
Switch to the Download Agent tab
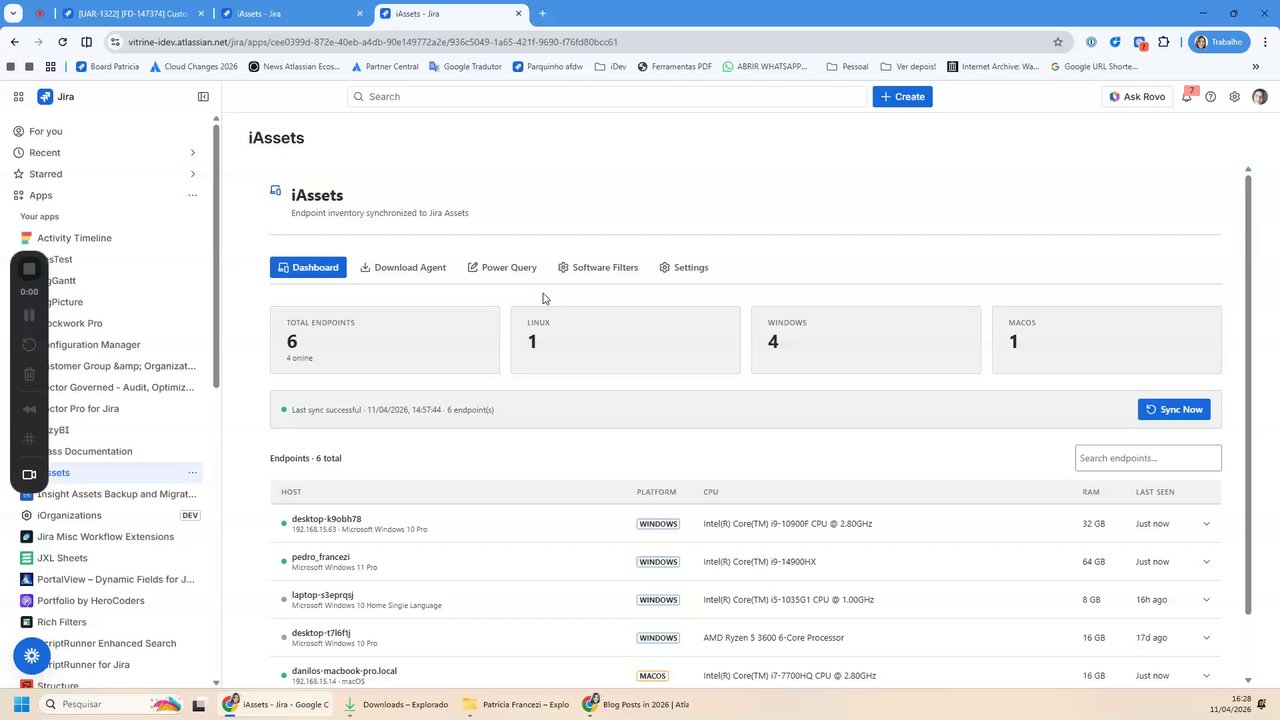[403, 268]
